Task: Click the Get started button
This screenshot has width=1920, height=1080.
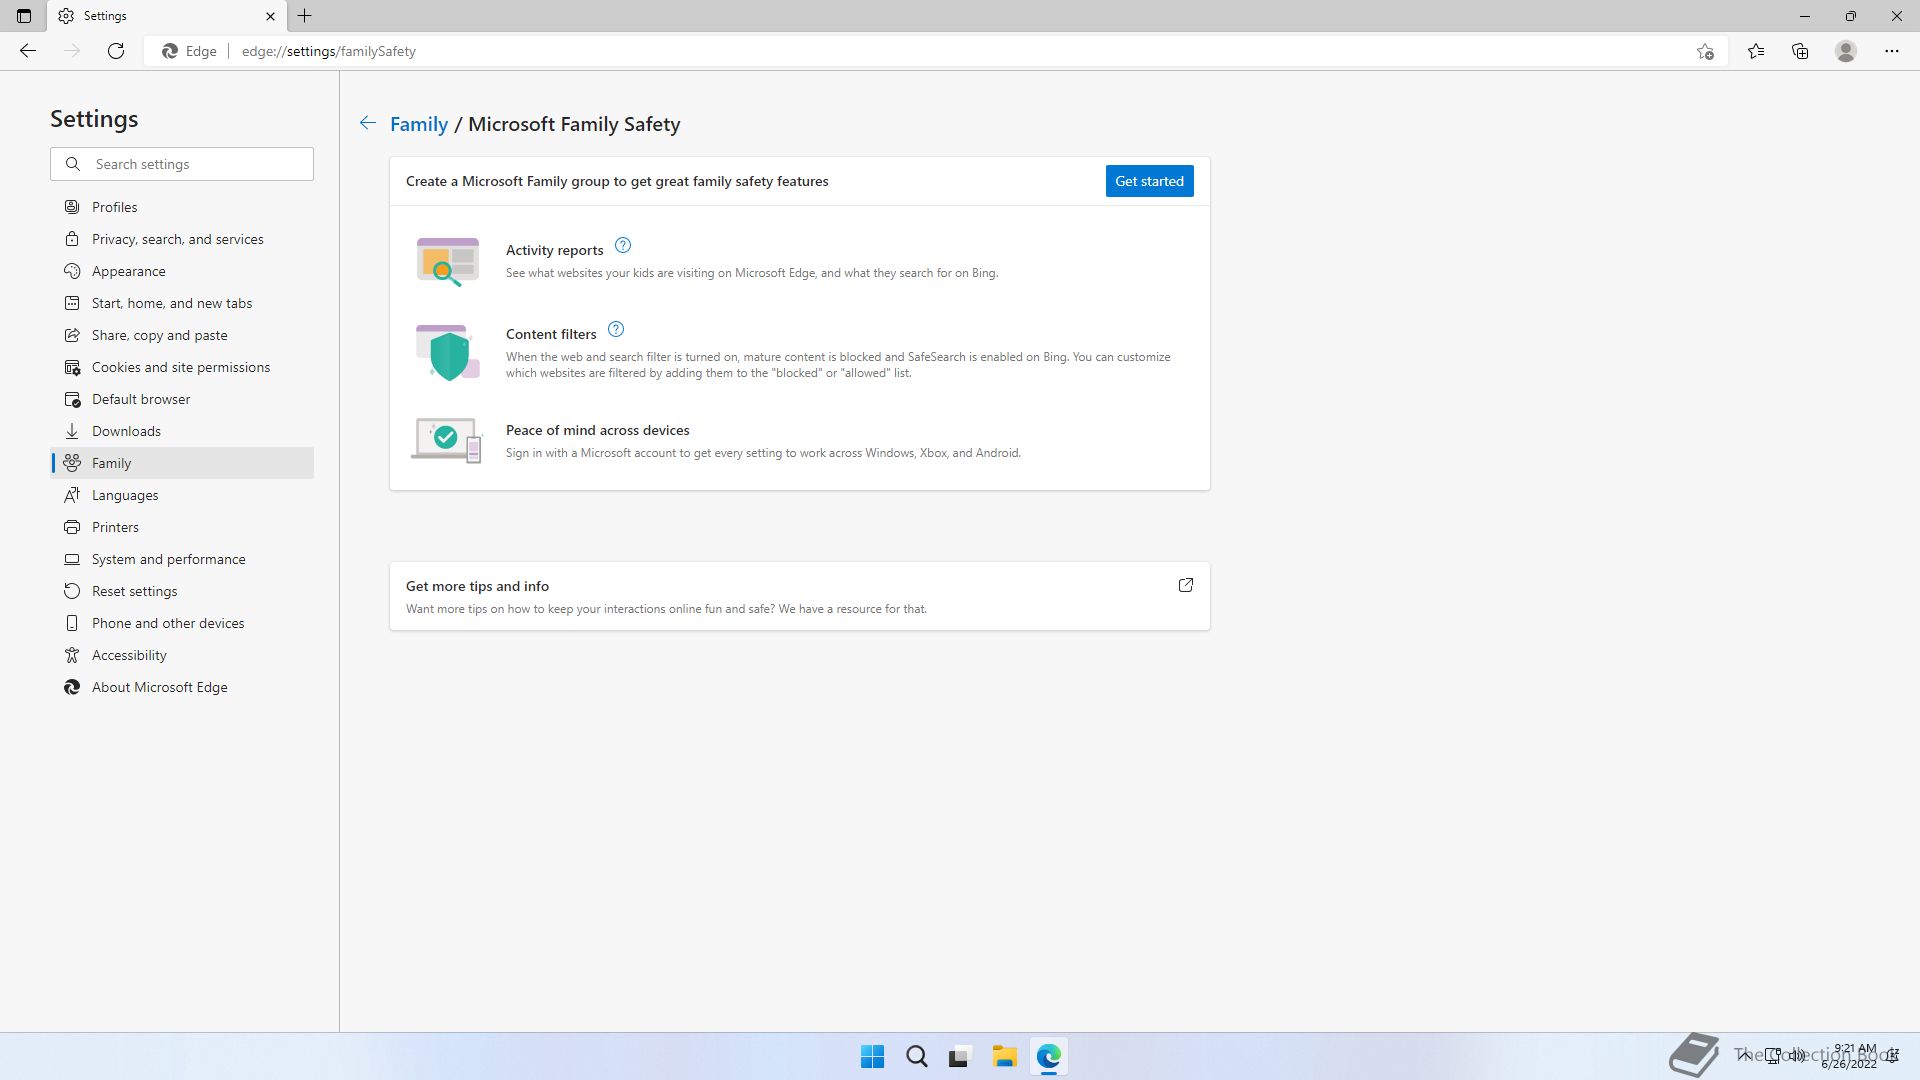Action: pyautogui.click(x=1149, y=181)
